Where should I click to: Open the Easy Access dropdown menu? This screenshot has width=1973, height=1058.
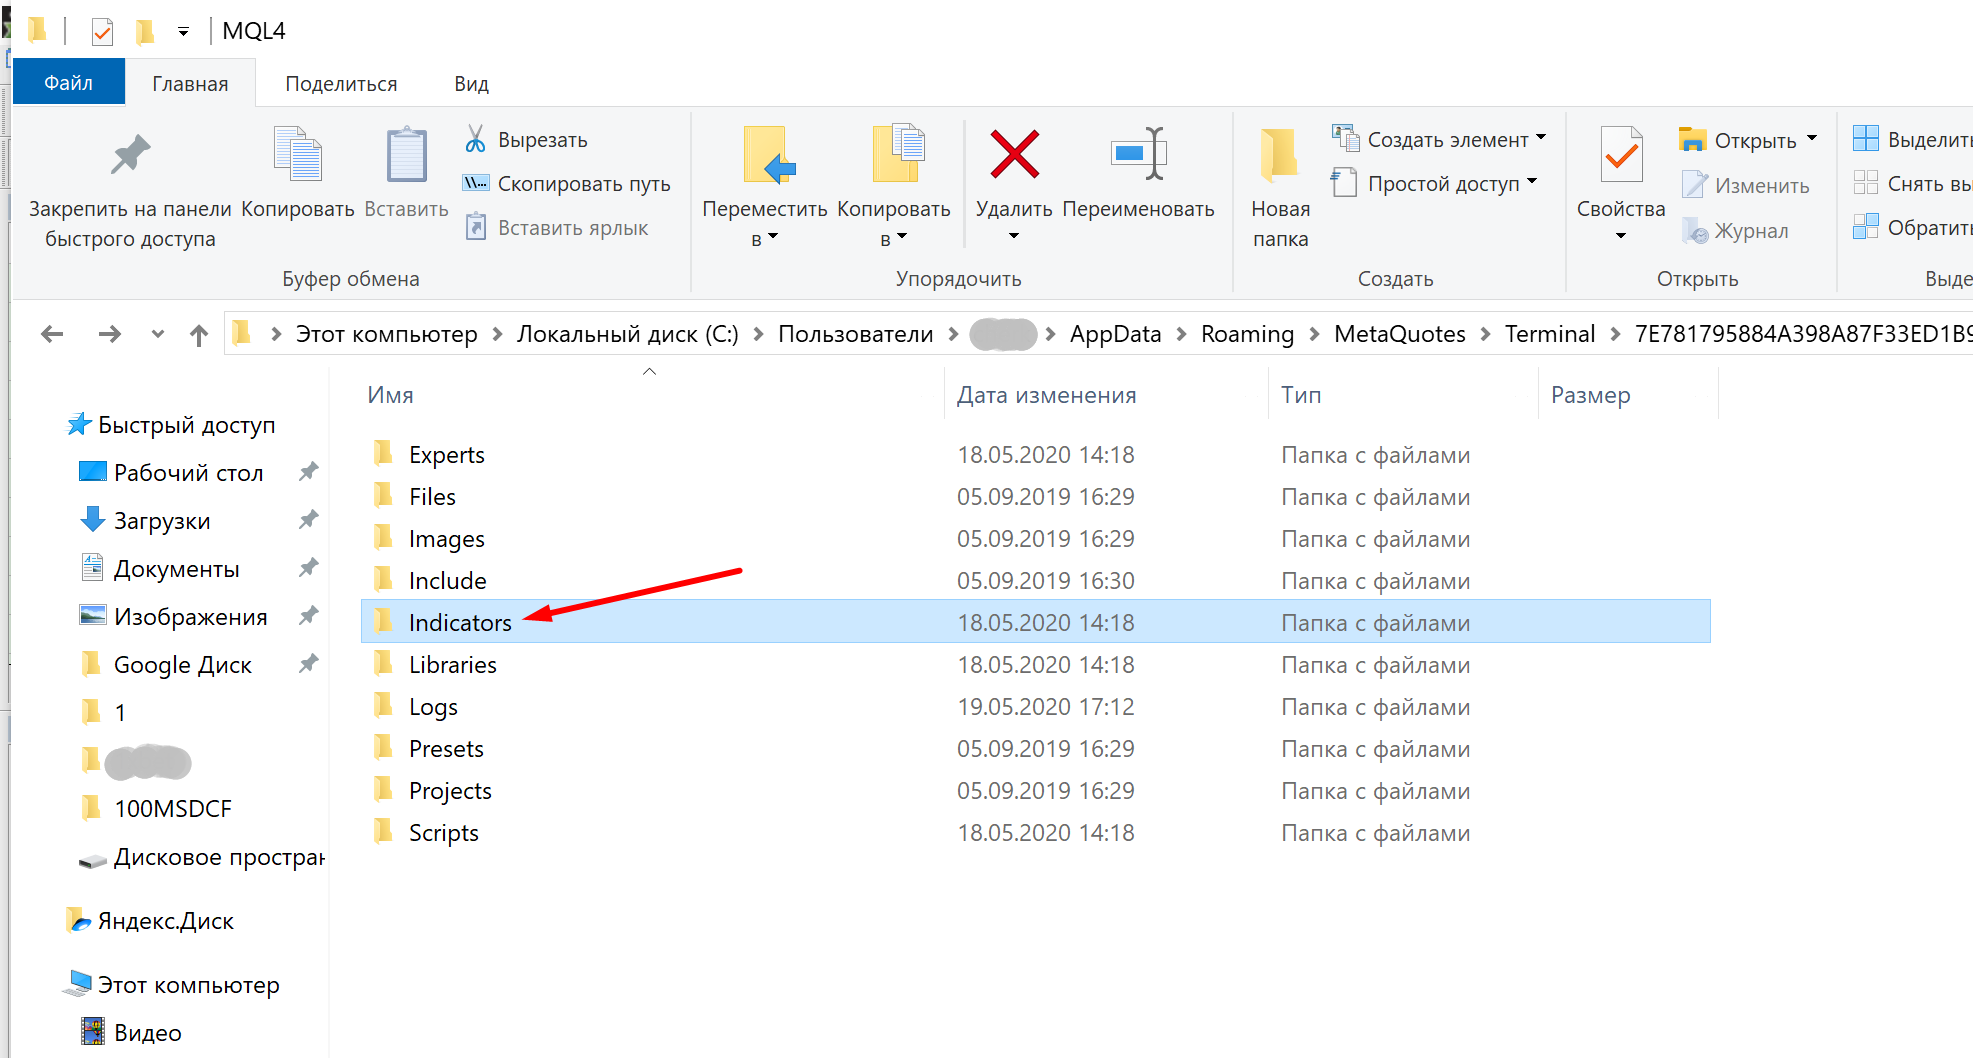click(x=1532, y=183)
